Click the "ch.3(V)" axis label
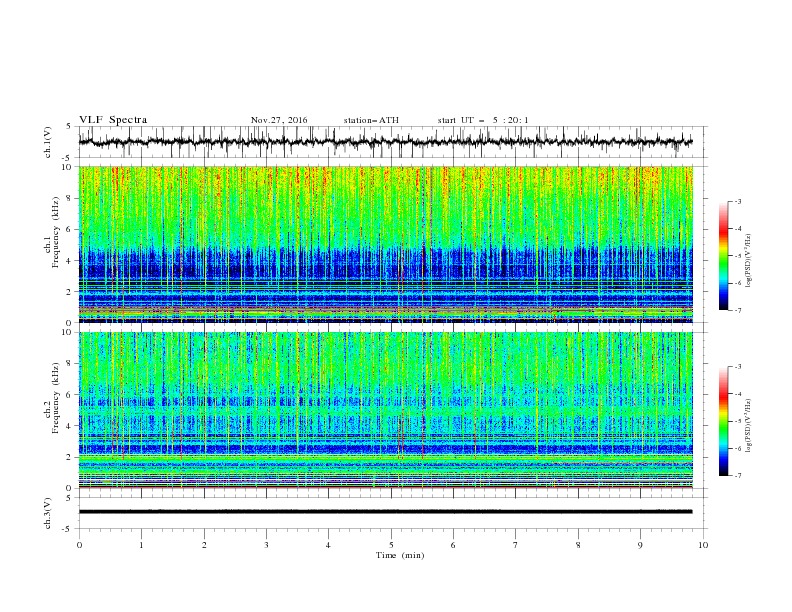Image resolution: width=792 pixels, height=612 pixels. tap(48, 513)
